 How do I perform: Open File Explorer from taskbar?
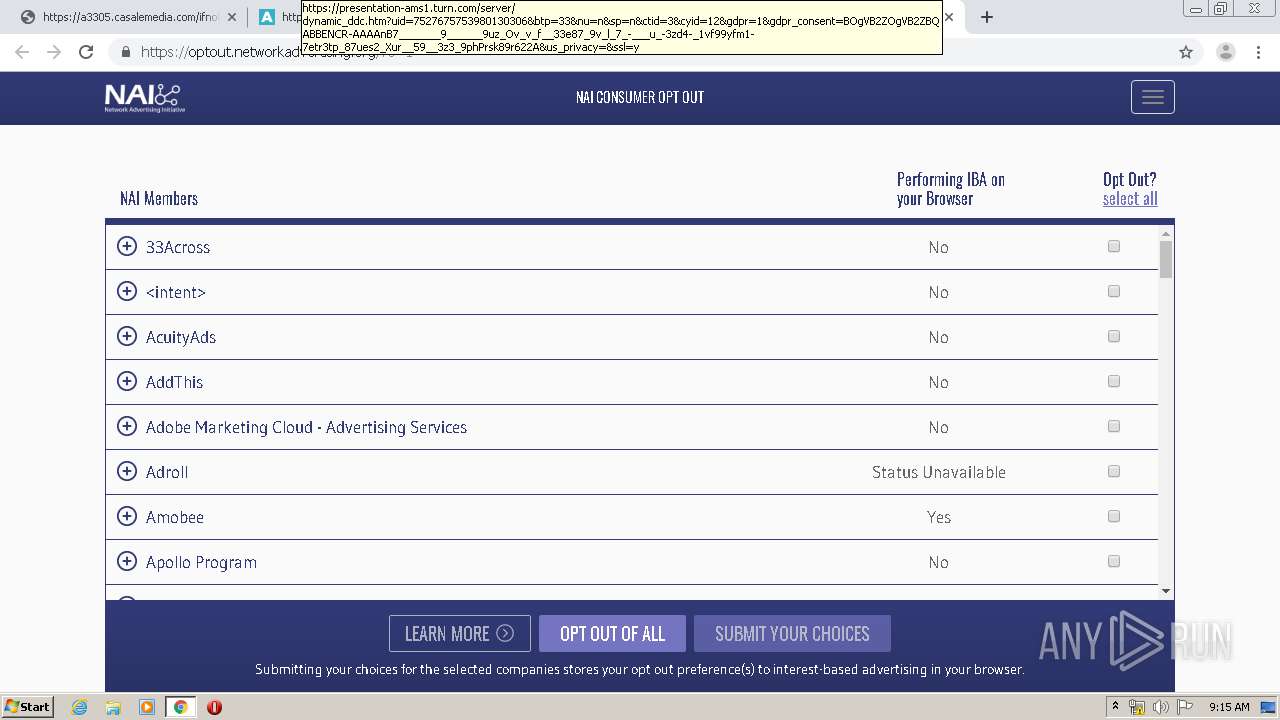(x=113, y=707)
